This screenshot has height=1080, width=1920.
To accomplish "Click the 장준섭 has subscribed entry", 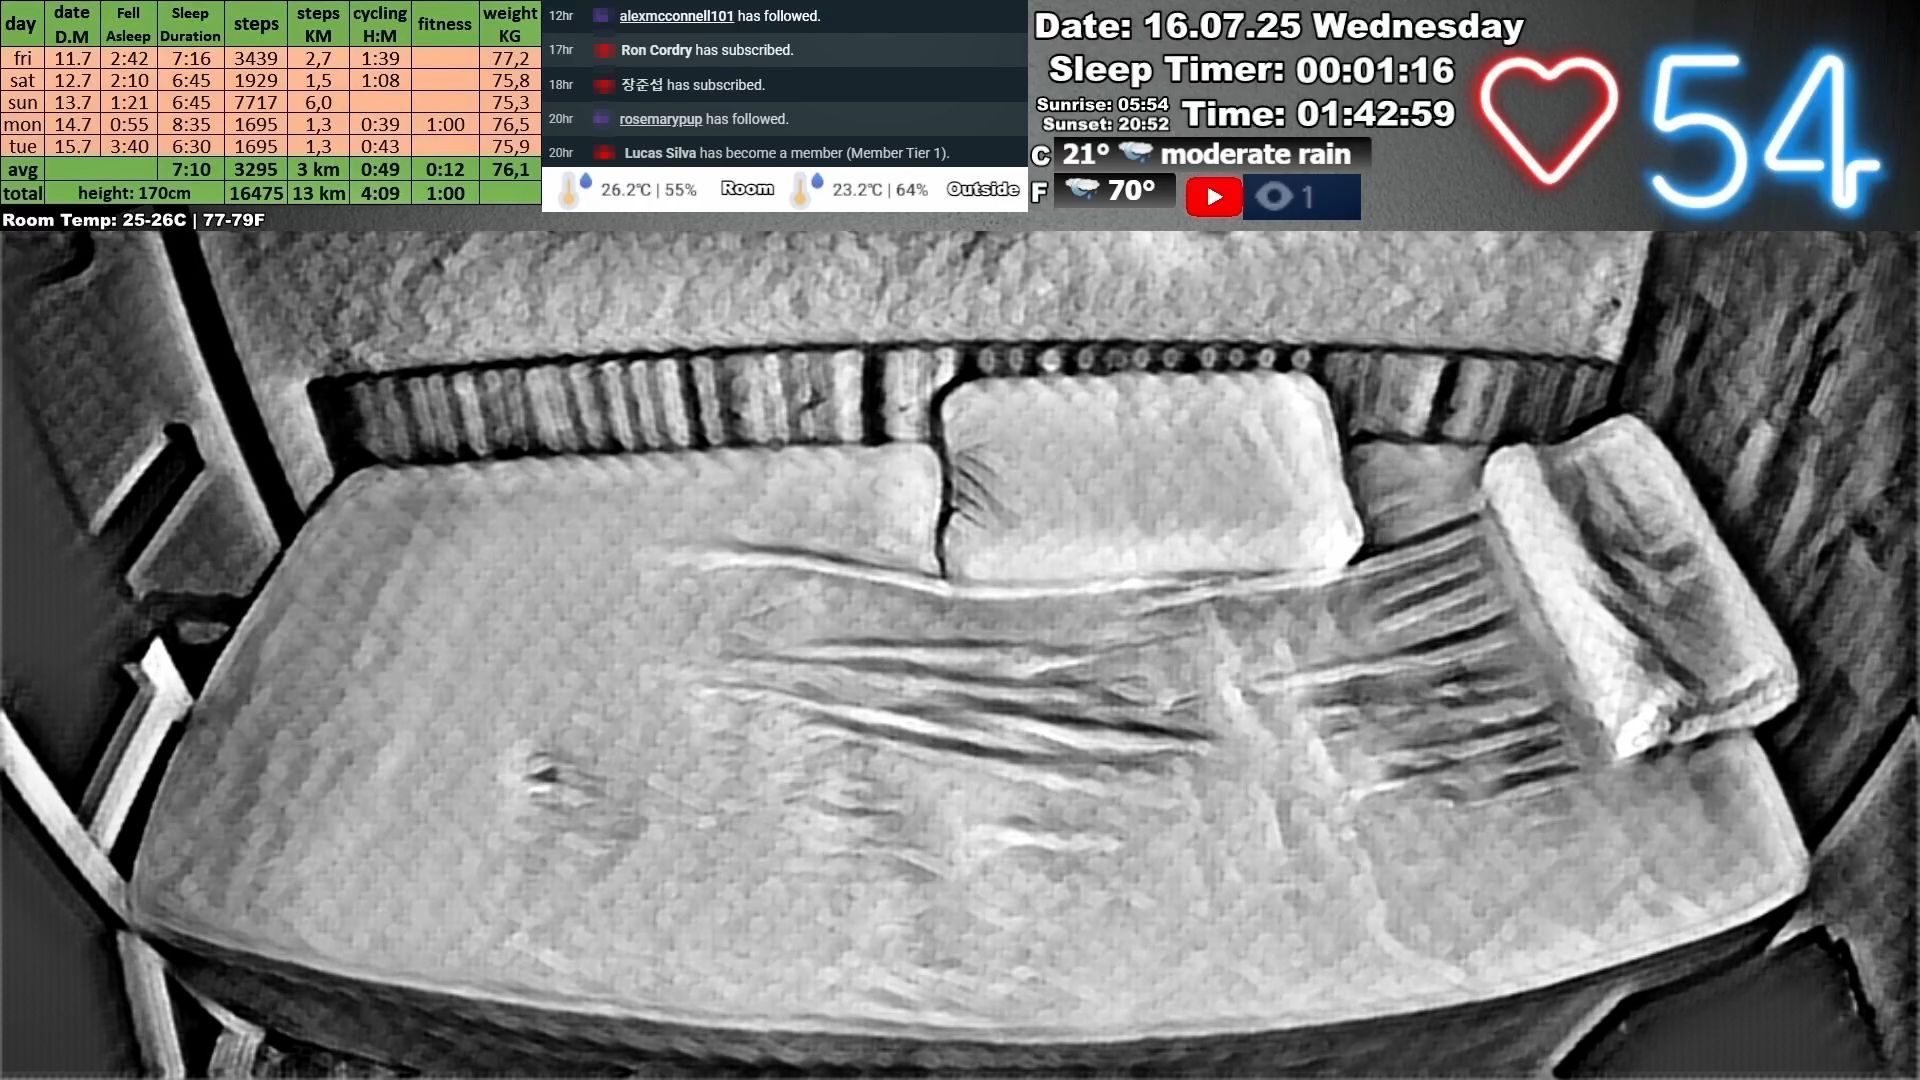I will tap(784, 85).
